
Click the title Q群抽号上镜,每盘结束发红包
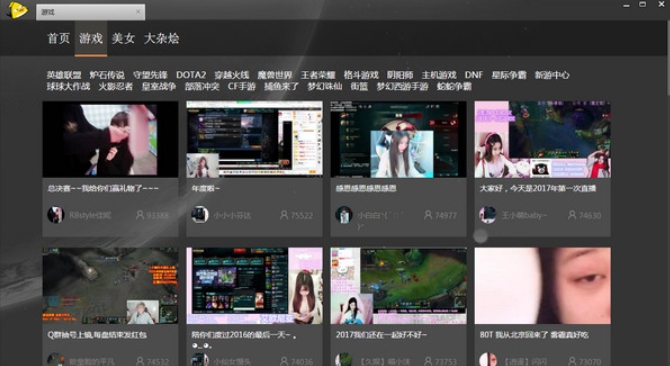[97, 335]
